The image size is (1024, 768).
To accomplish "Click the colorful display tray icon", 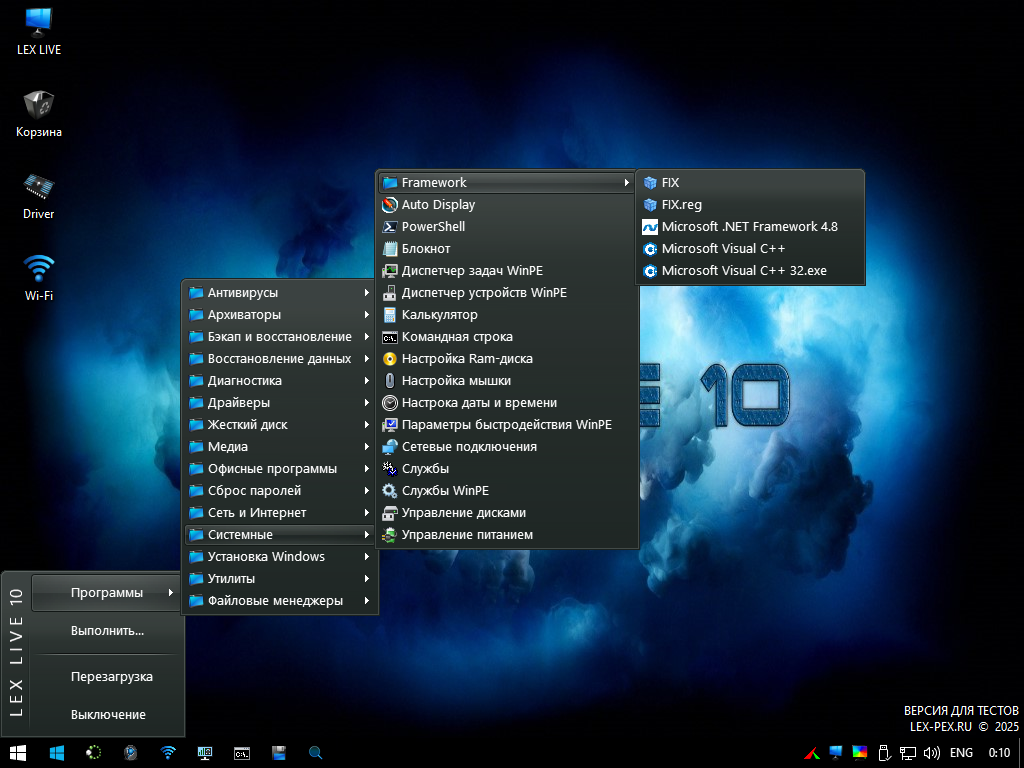I will 859,753.
